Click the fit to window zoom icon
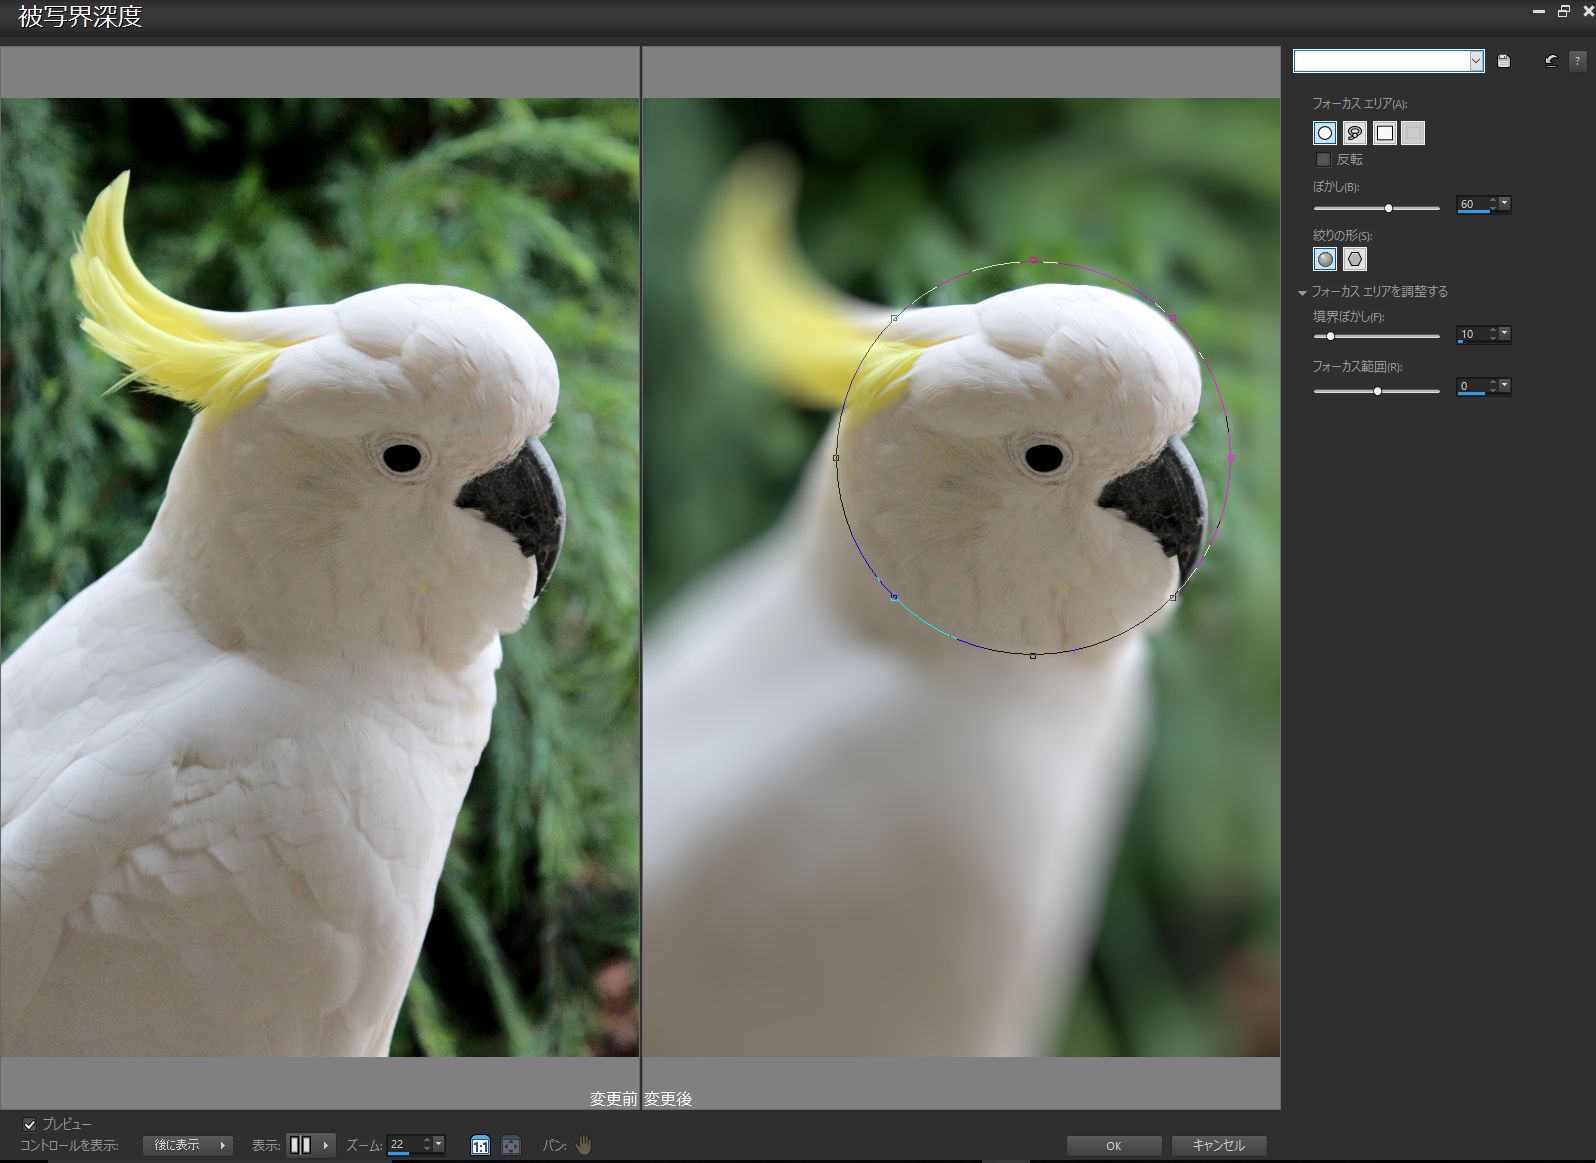 tap(511, 1146)
